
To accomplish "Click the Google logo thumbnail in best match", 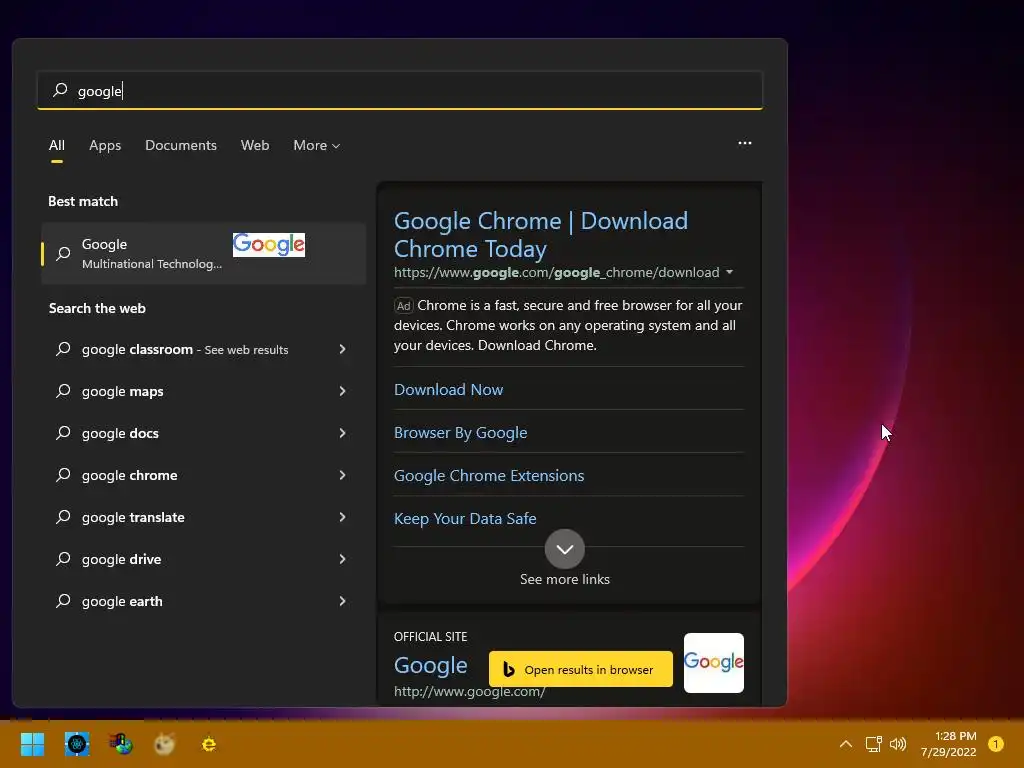I will (269, 245).
